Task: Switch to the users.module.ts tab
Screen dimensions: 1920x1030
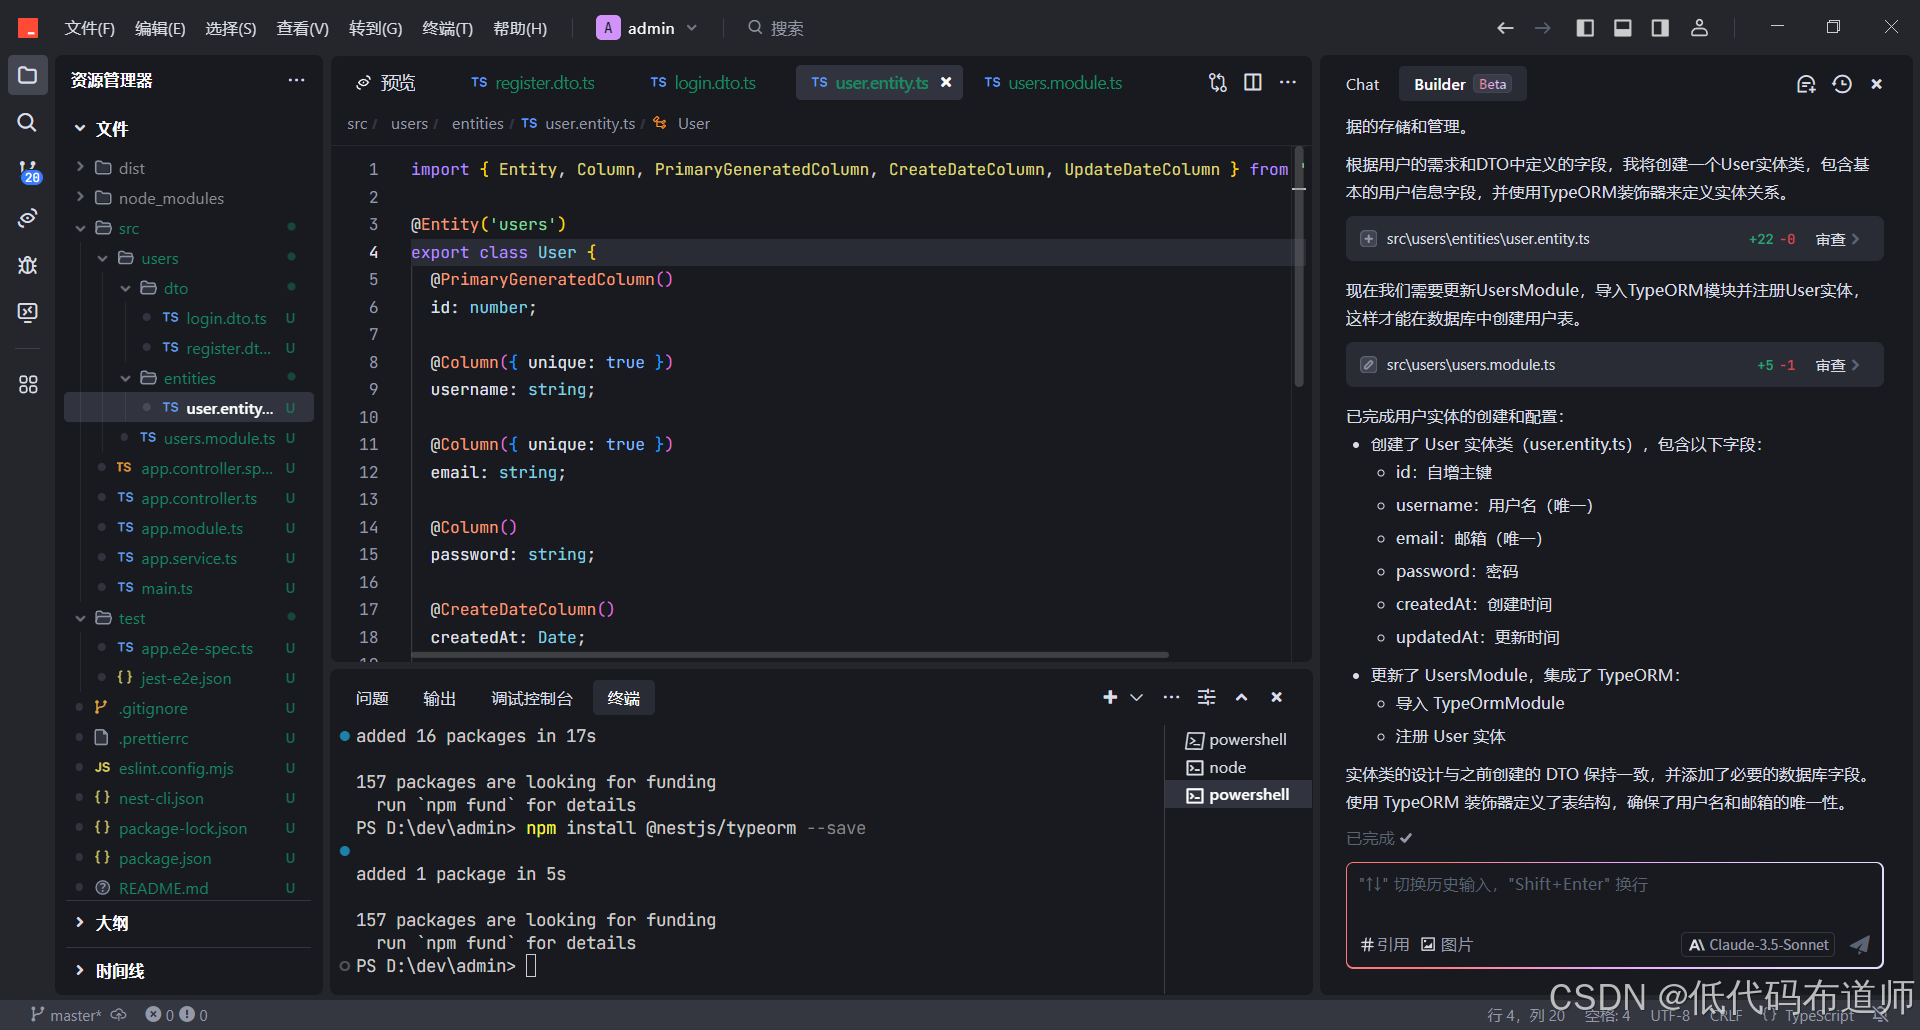Action: click(x=1053, y=82)
